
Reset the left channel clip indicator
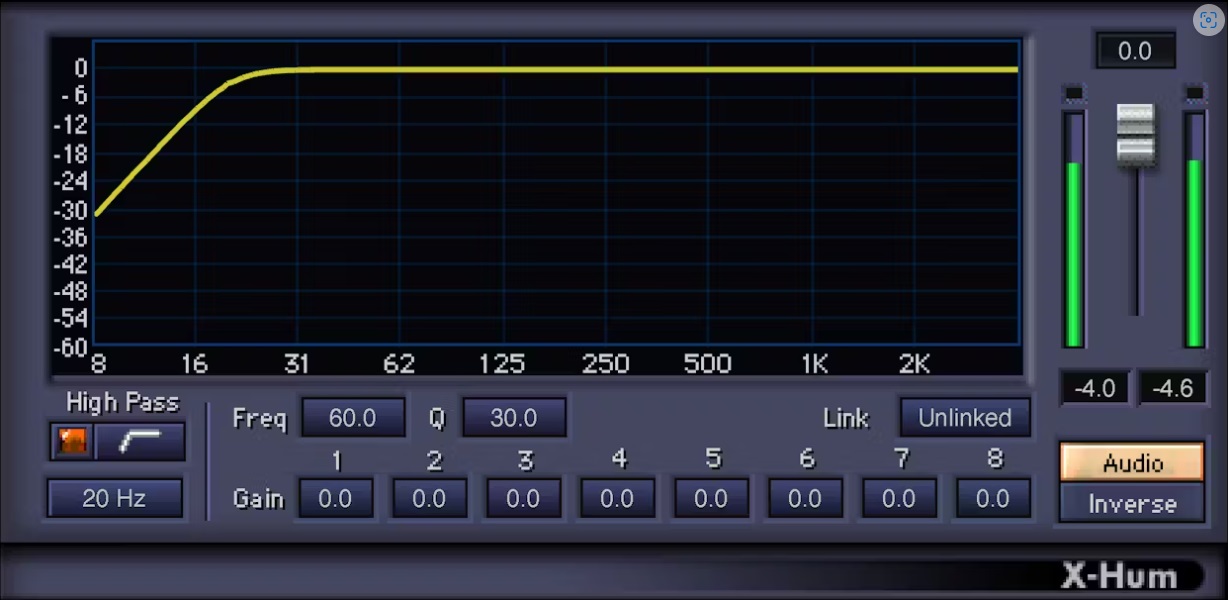[x=1074, y=94]
